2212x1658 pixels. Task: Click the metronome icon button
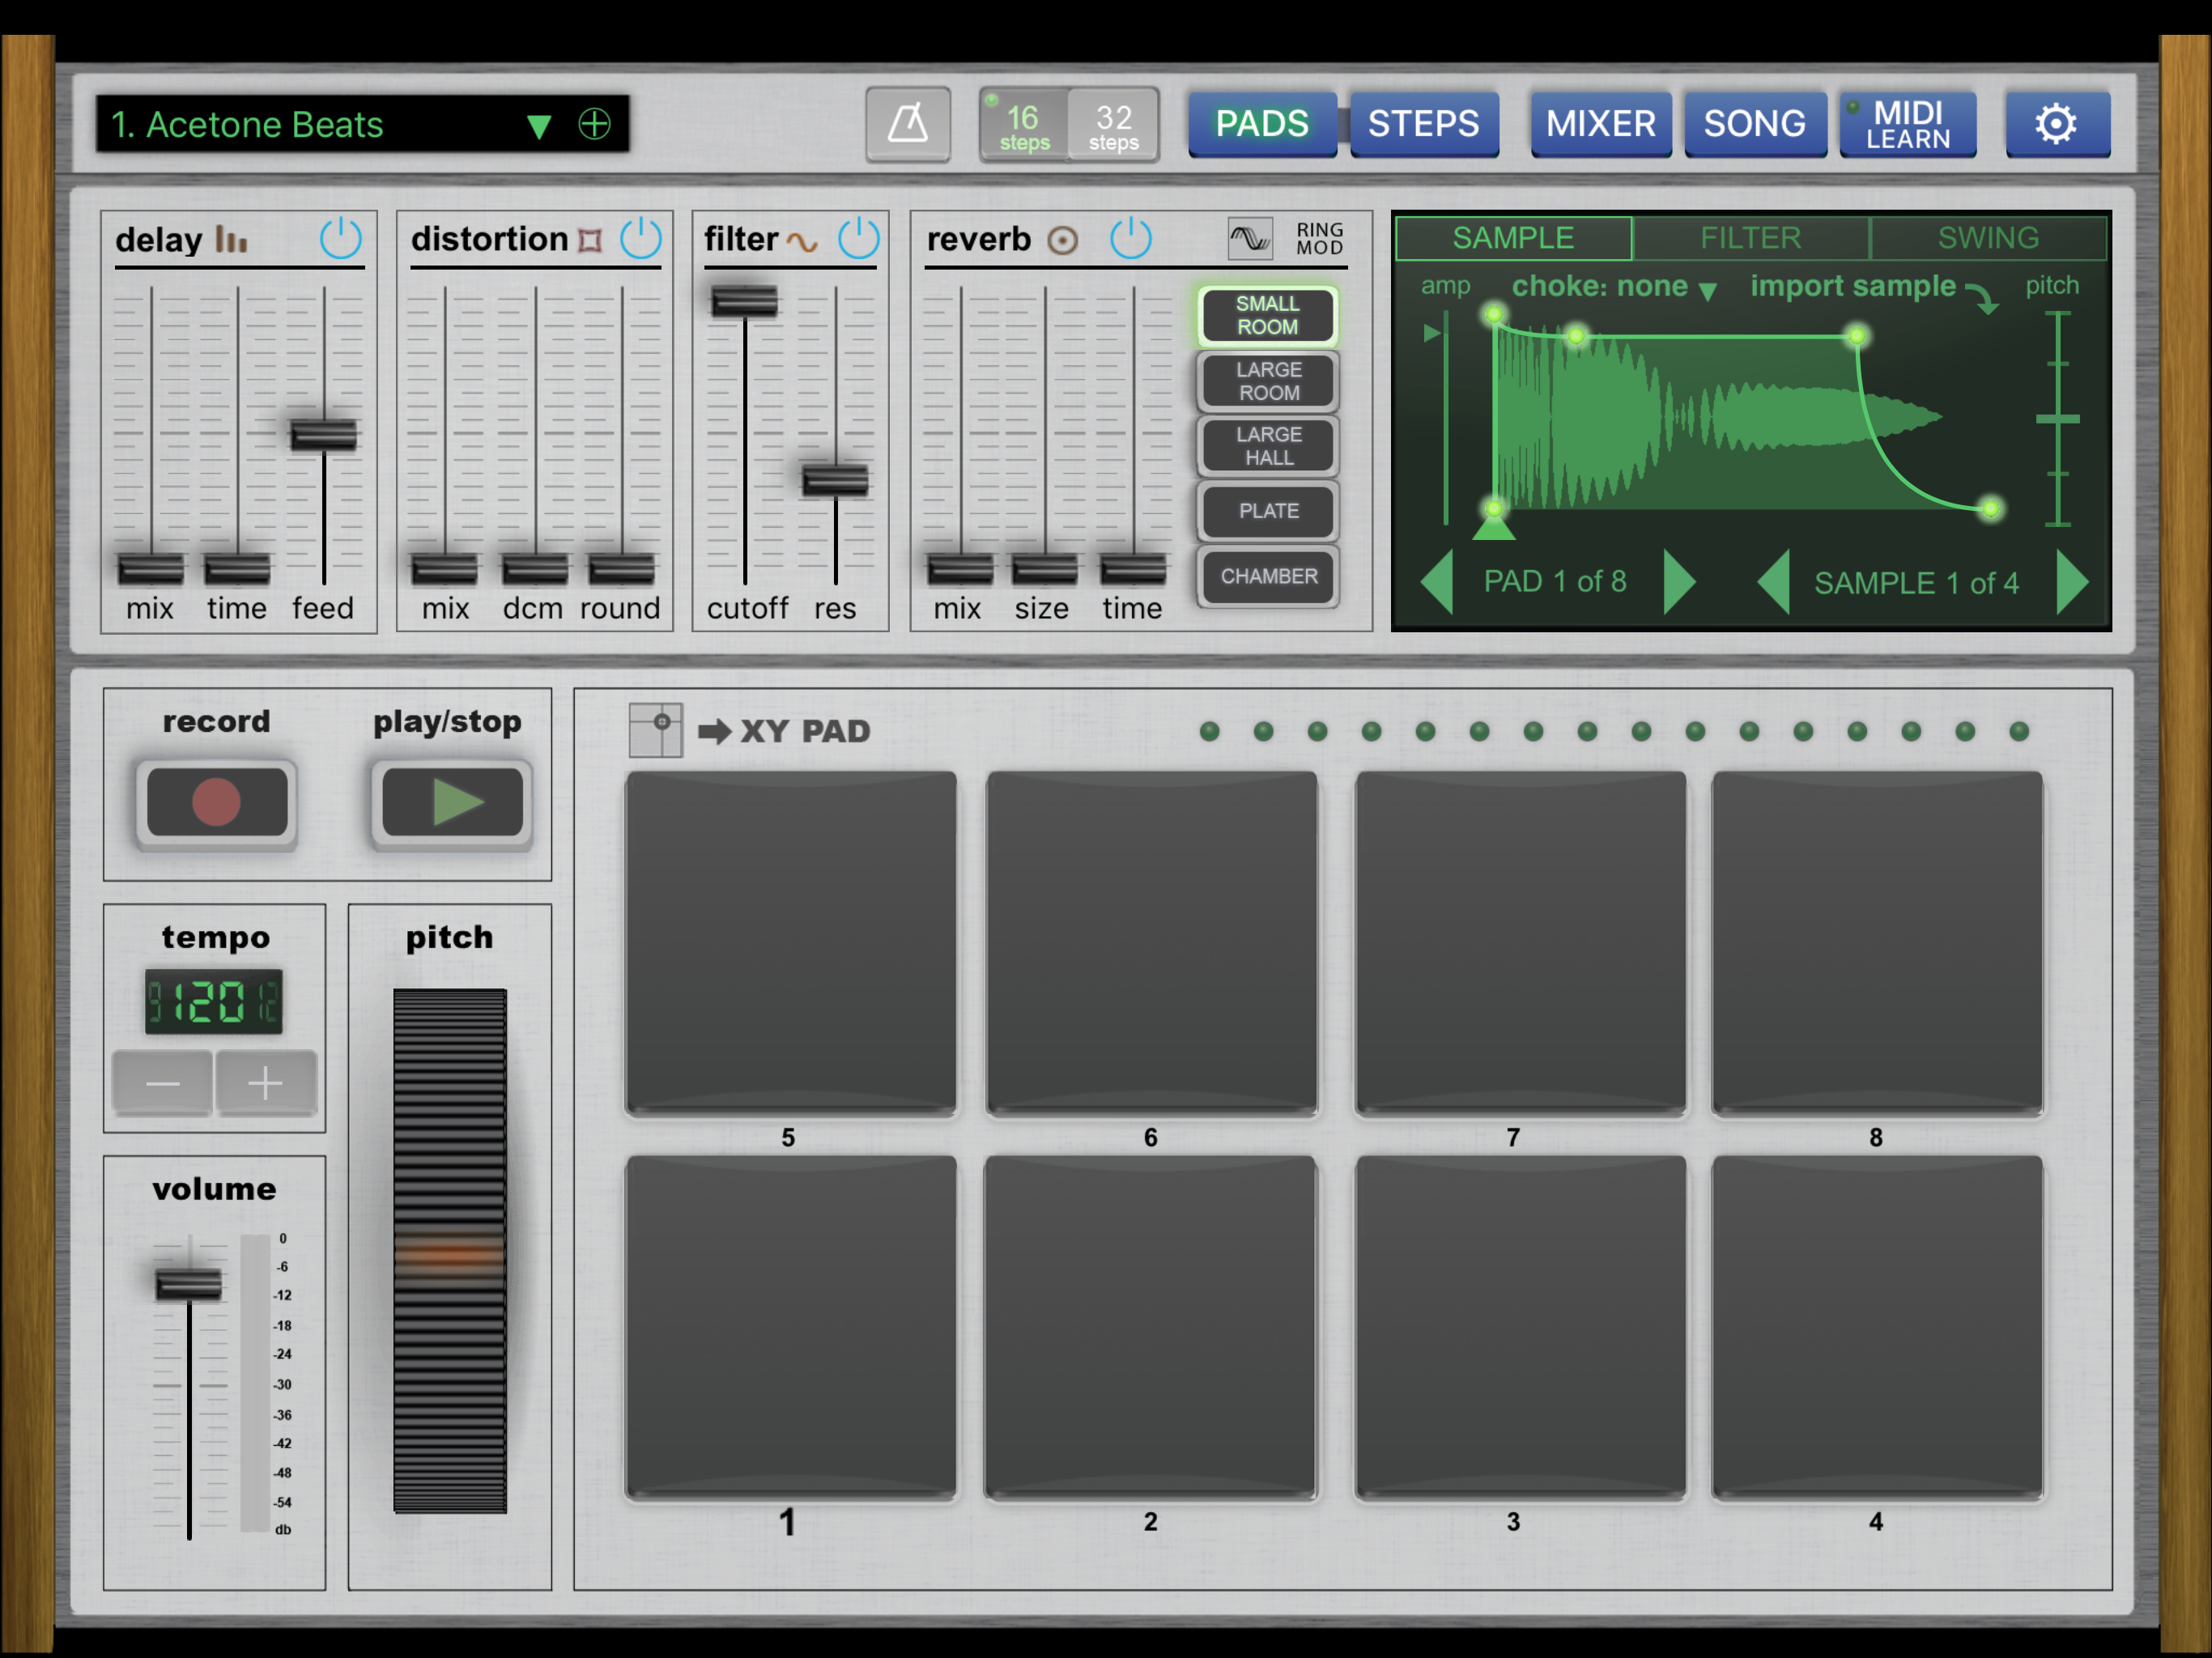click(x=907, y=124)
